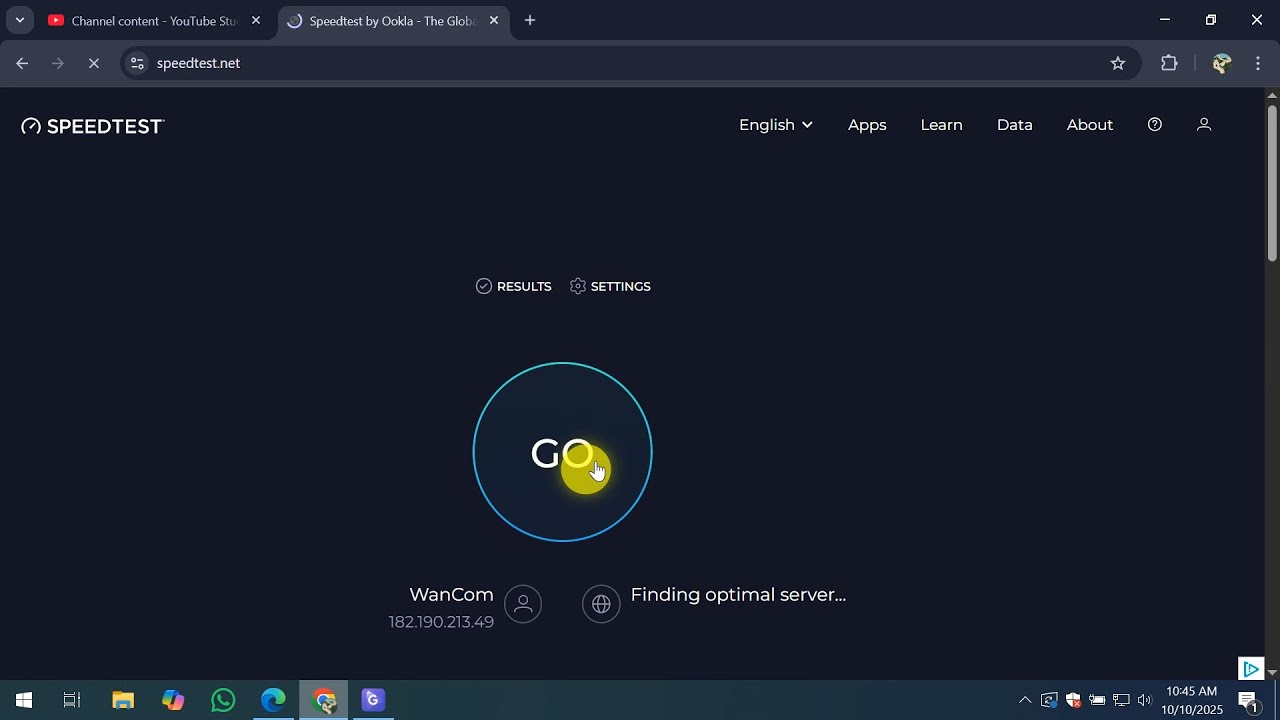The height and width of the screenshot is (720, 1280).
Task: Open Task View on the taskbar
Action: (x=72, y=700)
